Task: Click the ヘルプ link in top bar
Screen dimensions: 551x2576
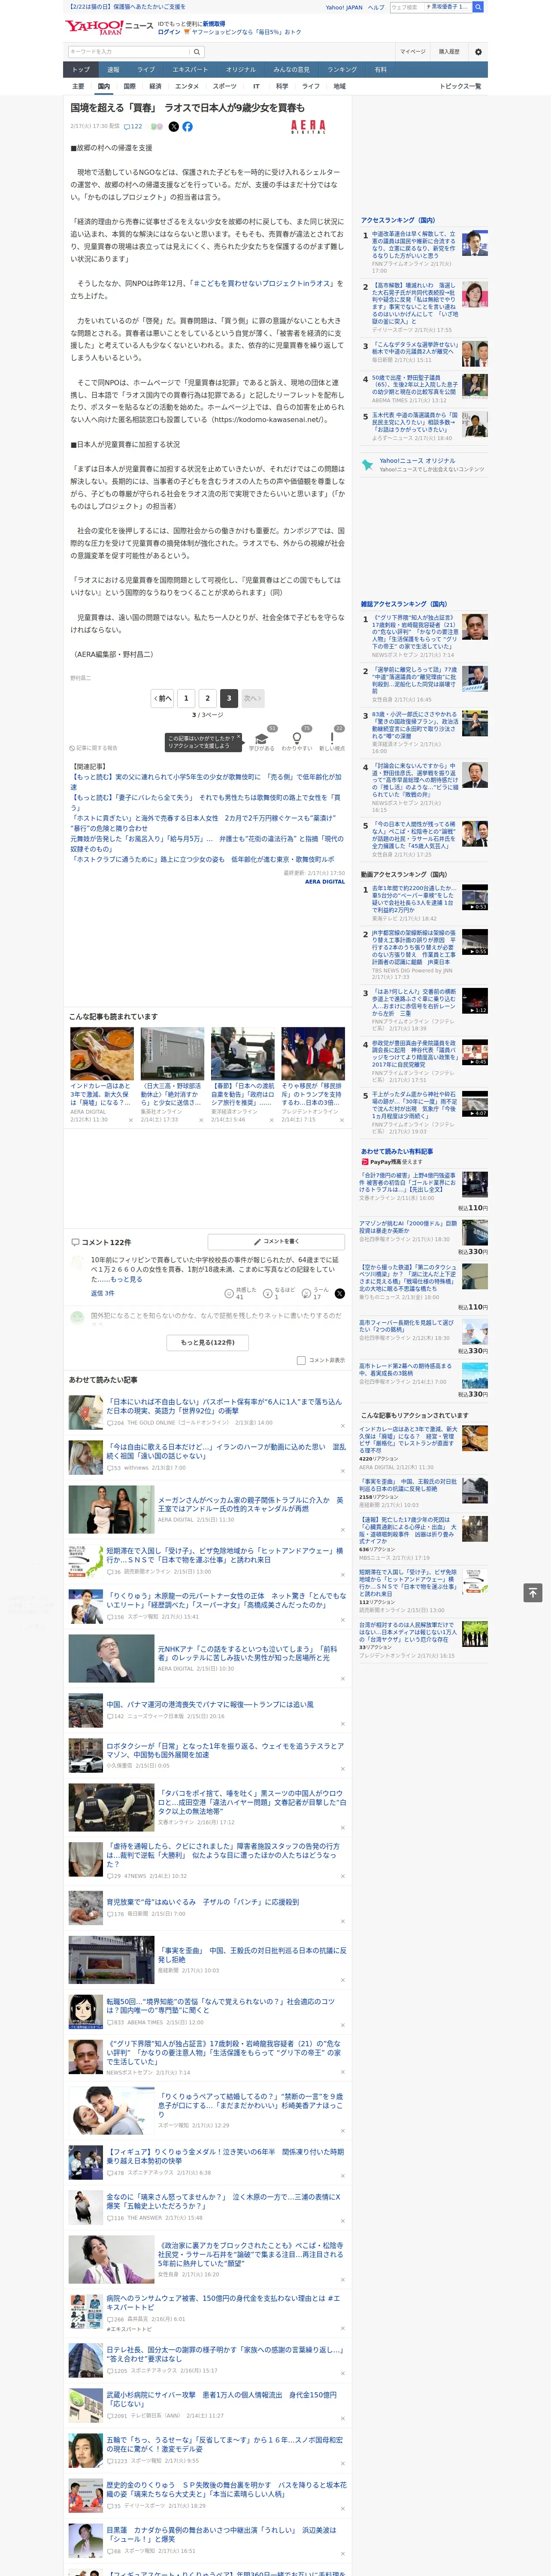Action: 376,7
